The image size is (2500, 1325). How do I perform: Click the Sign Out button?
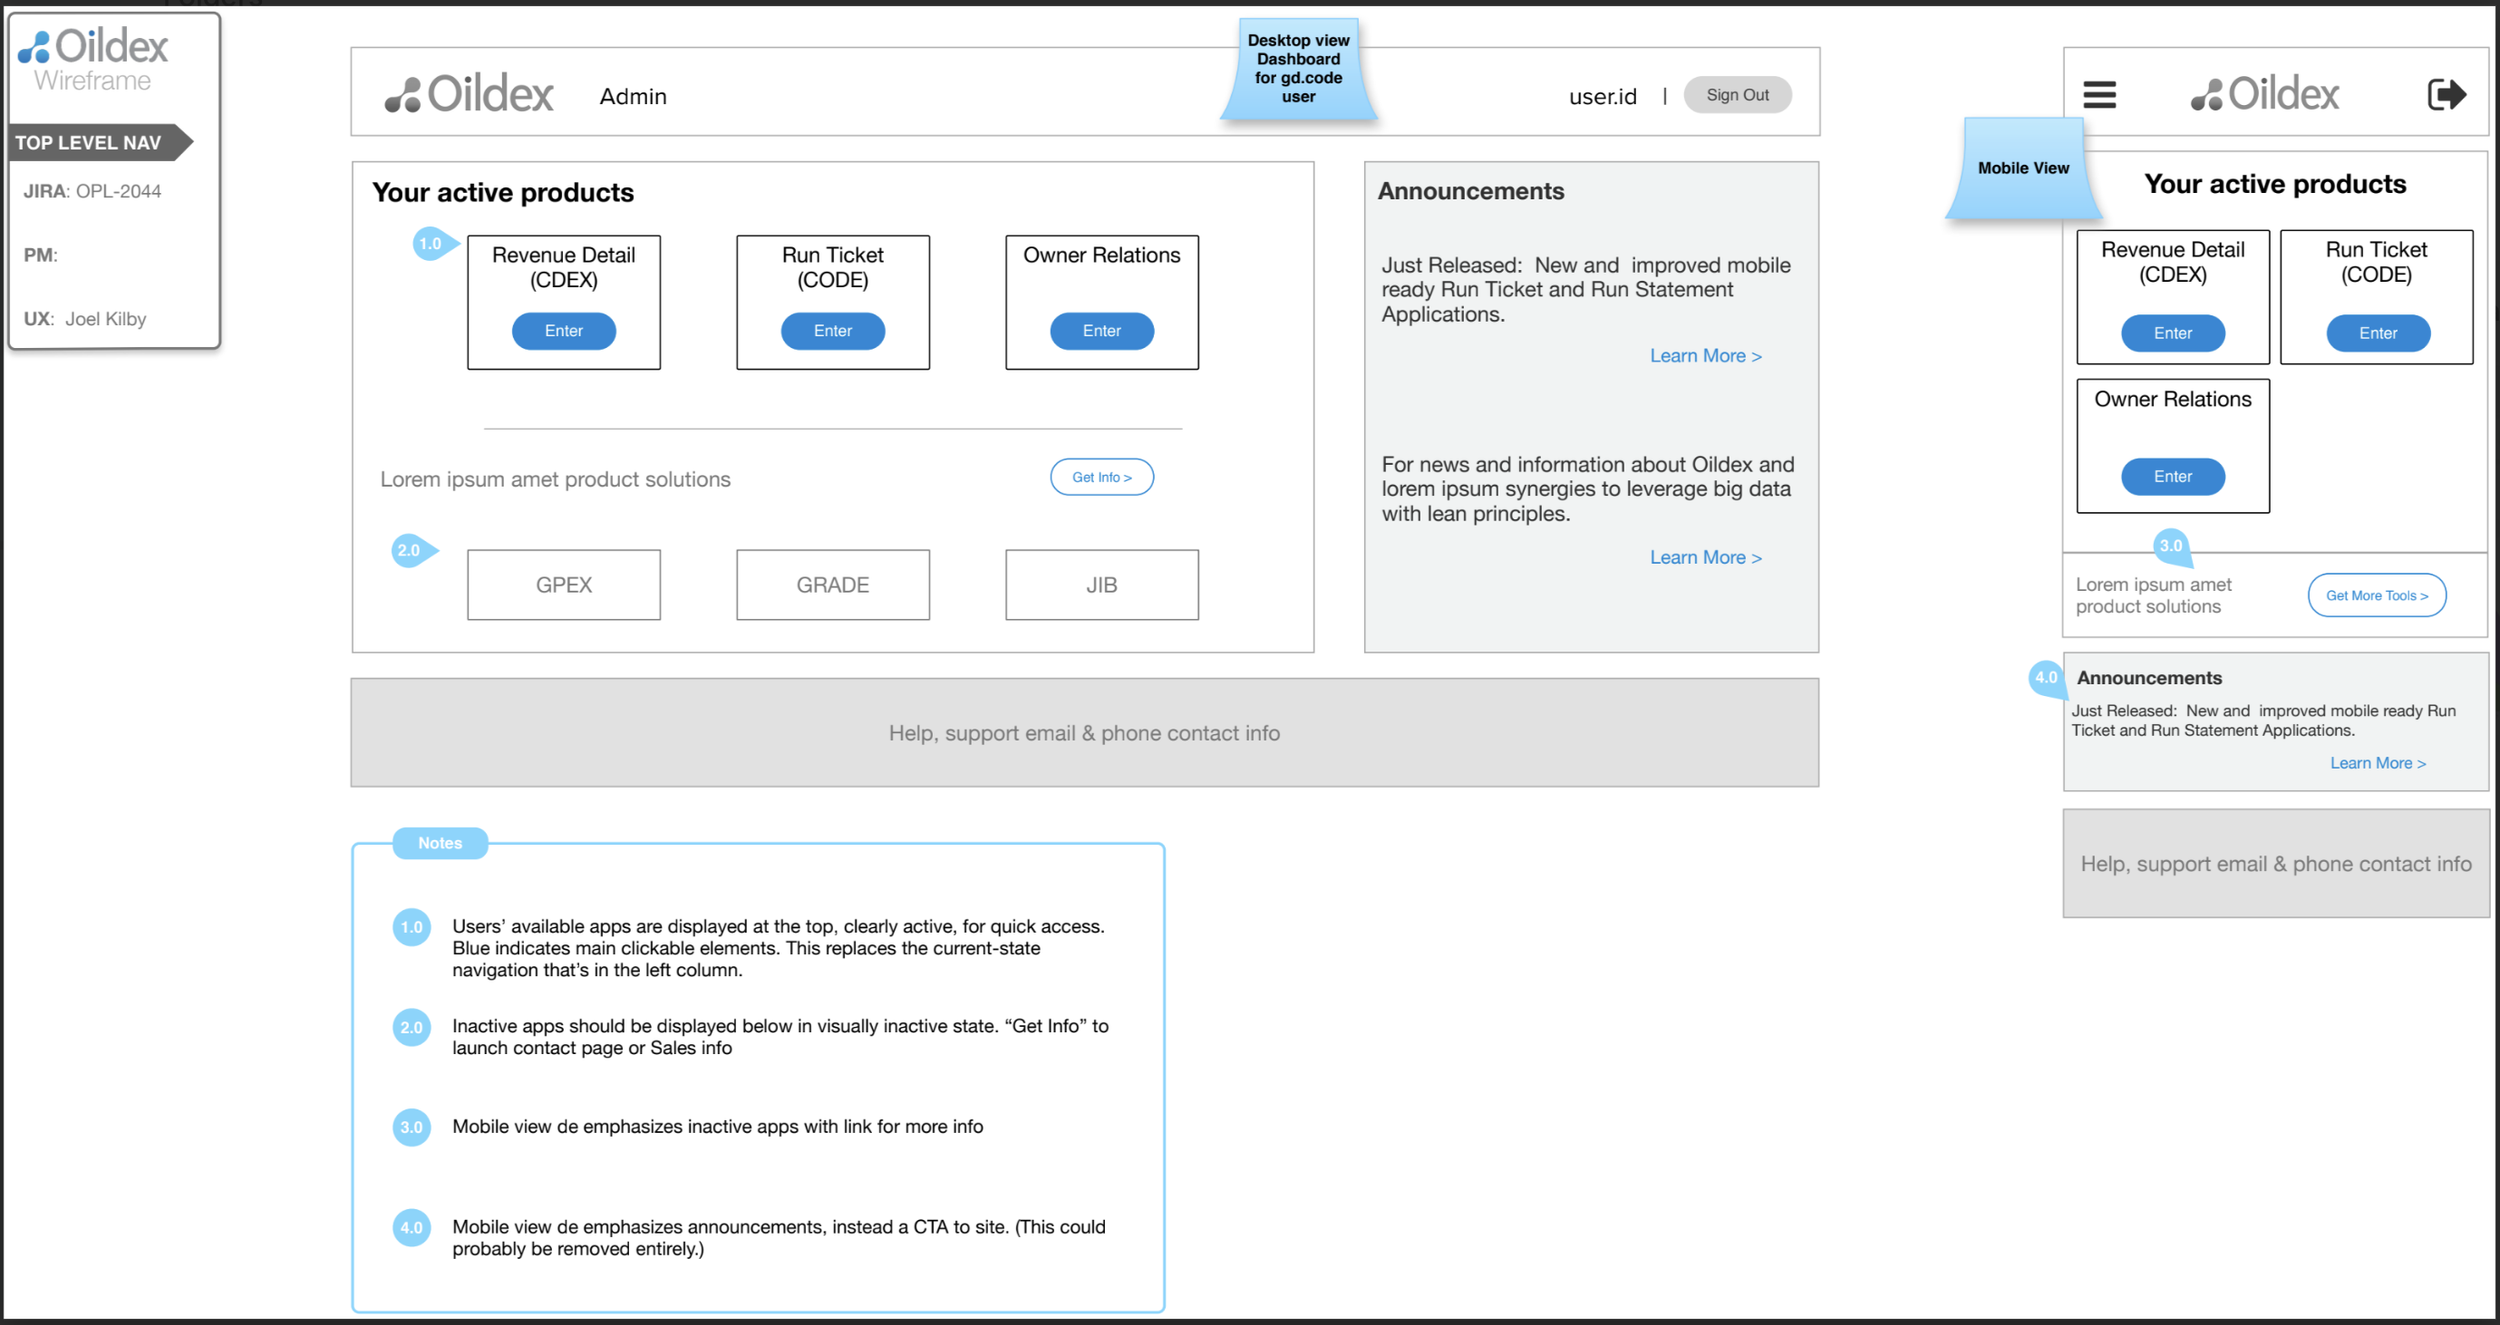pyautogui.click(x=1737, y=95)
